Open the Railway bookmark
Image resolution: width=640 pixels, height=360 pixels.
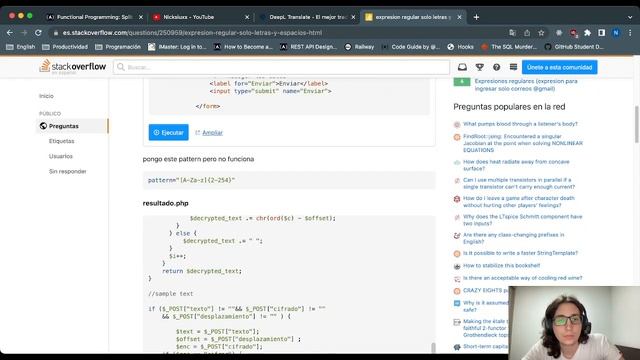360,47
